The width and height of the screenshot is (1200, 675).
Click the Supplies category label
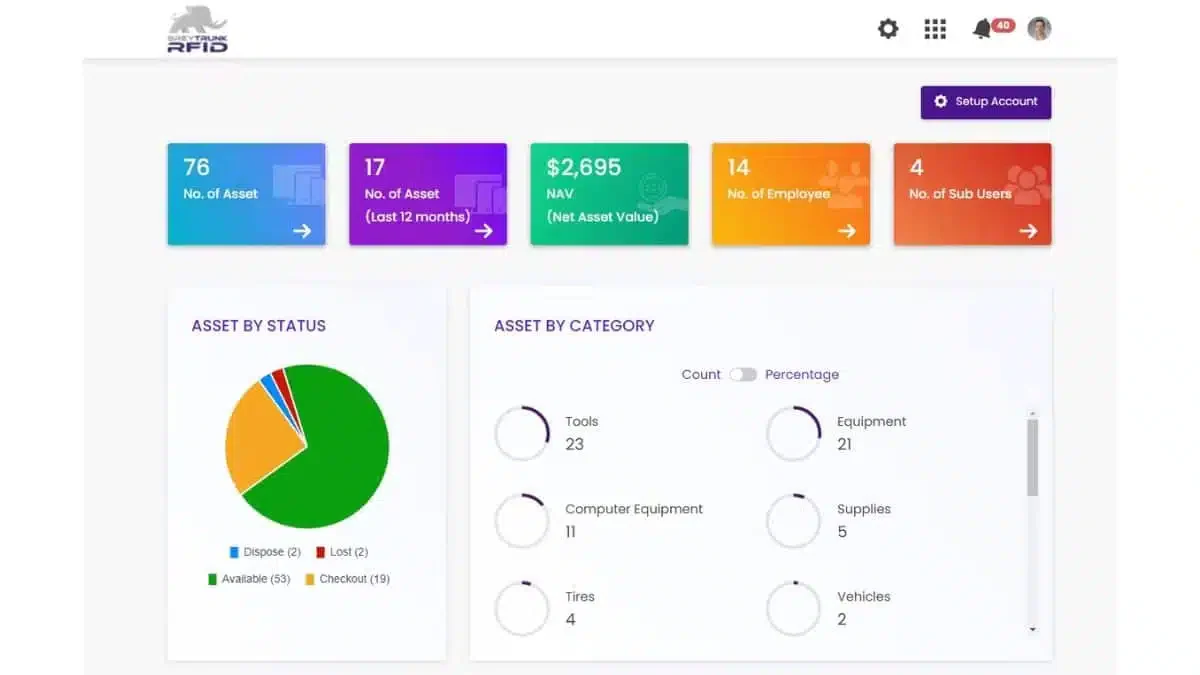coord(864,509)
